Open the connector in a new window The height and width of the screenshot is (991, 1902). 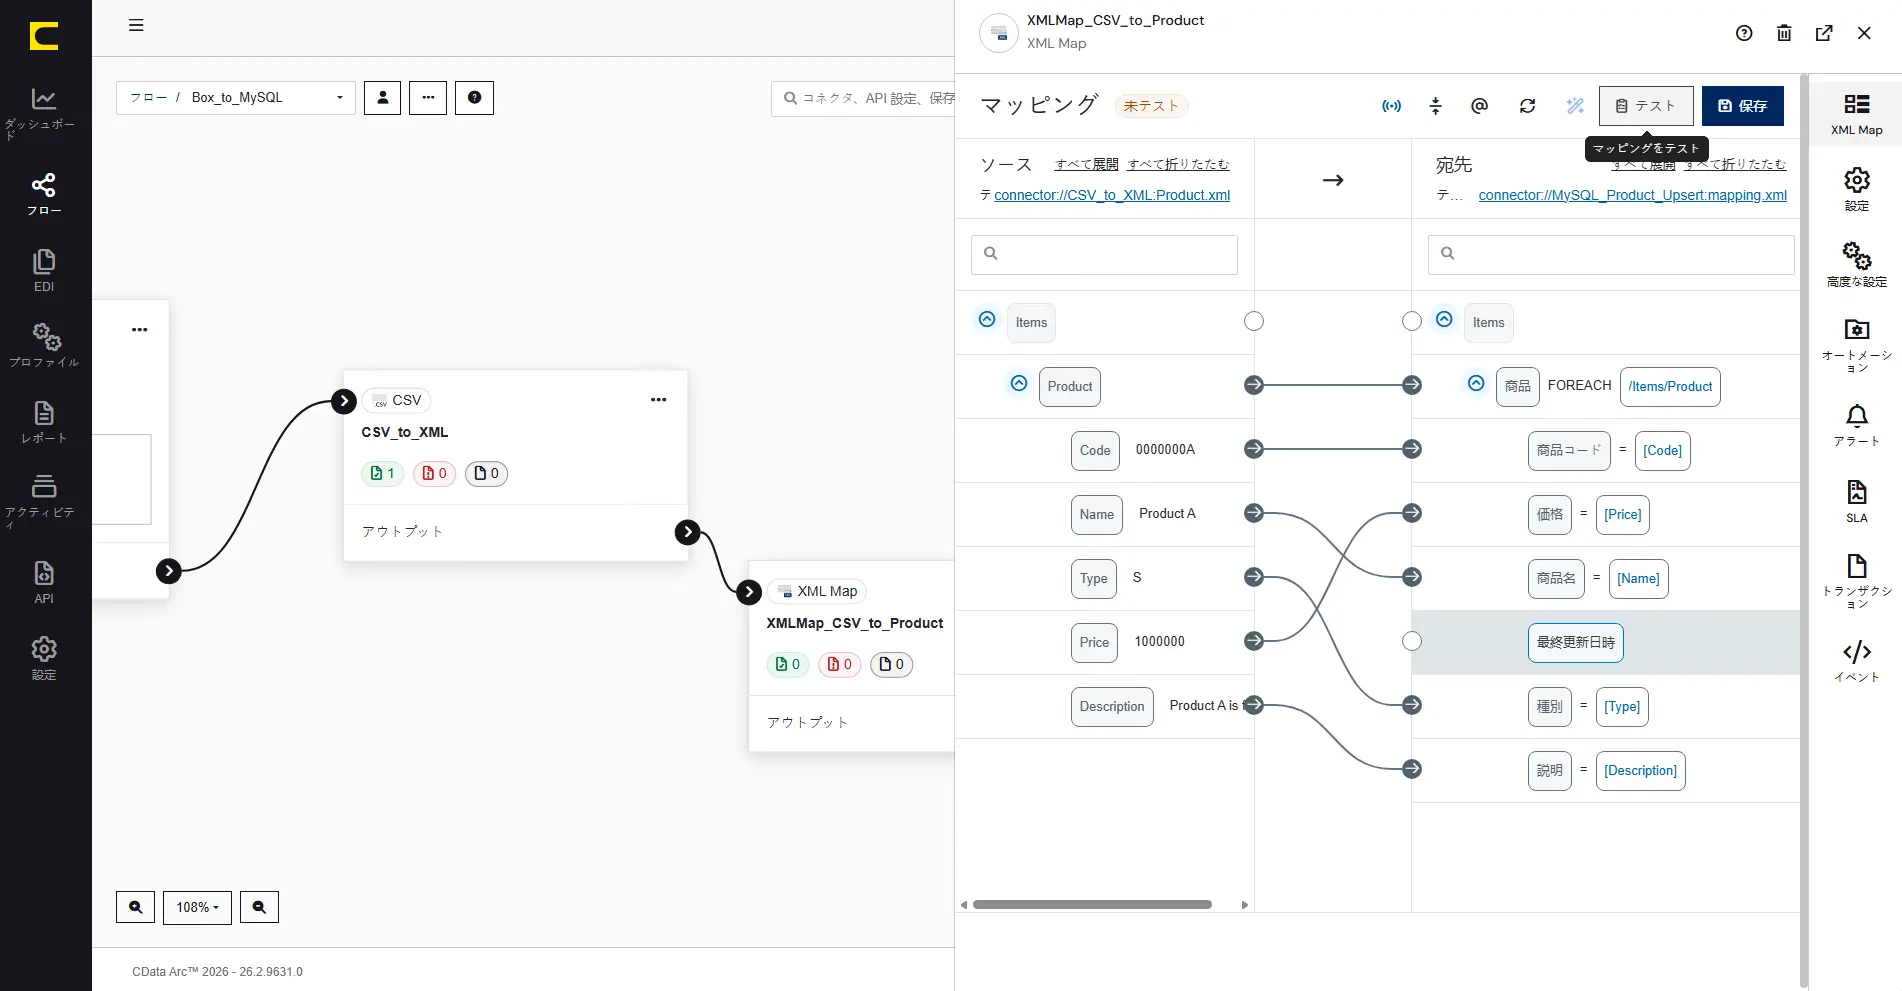[1824, 33]
